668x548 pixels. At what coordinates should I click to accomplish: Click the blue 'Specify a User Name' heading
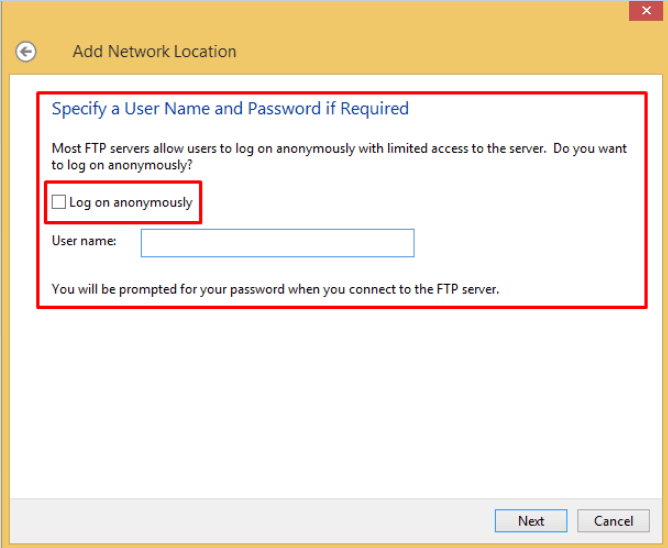pyautogui.click(x=230, y=109)
